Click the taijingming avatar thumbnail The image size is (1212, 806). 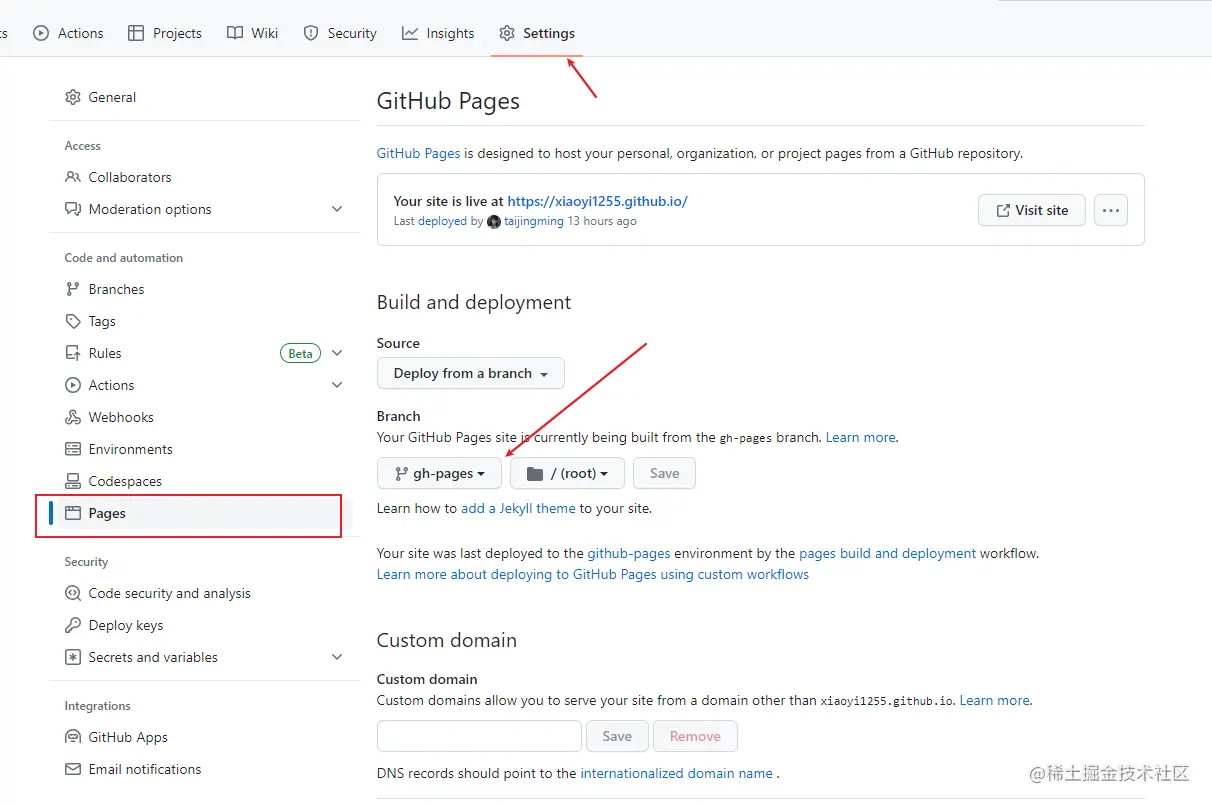[494, 222]
